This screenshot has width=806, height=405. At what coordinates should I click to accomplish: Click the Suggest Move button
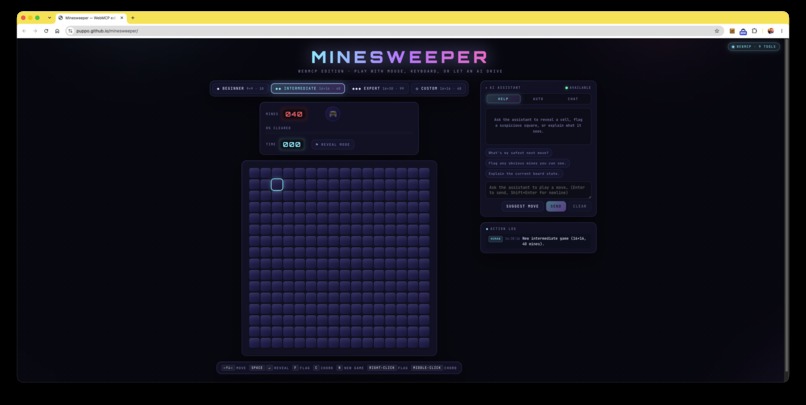(x=522, y=206)
